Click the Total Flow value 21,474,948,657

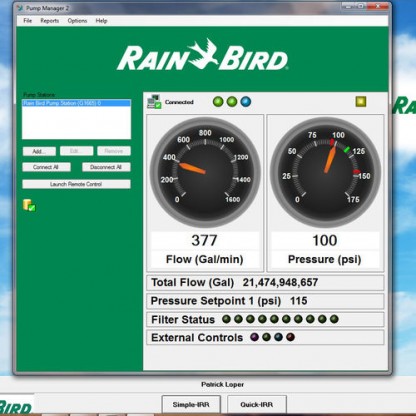click(280, 283)
